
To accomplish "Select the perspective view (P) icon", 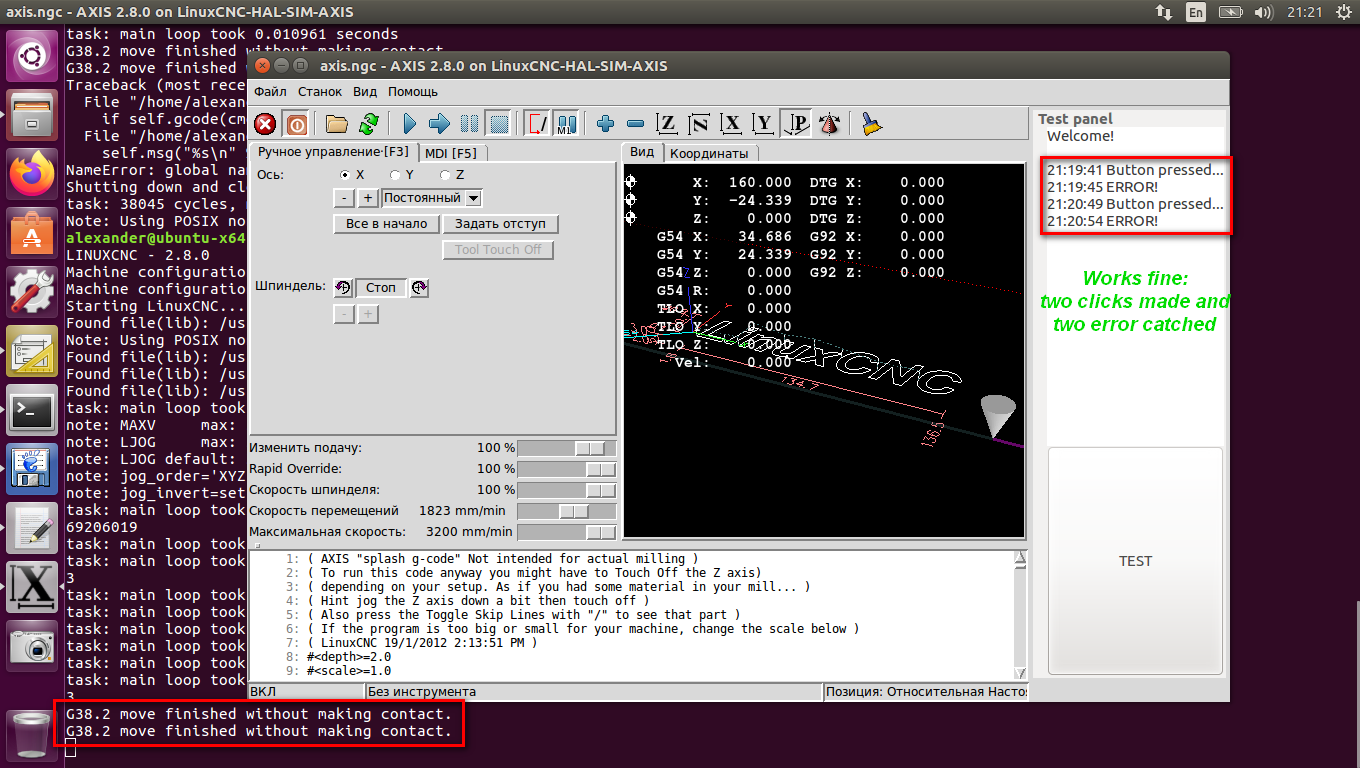I will pos(797,124).
